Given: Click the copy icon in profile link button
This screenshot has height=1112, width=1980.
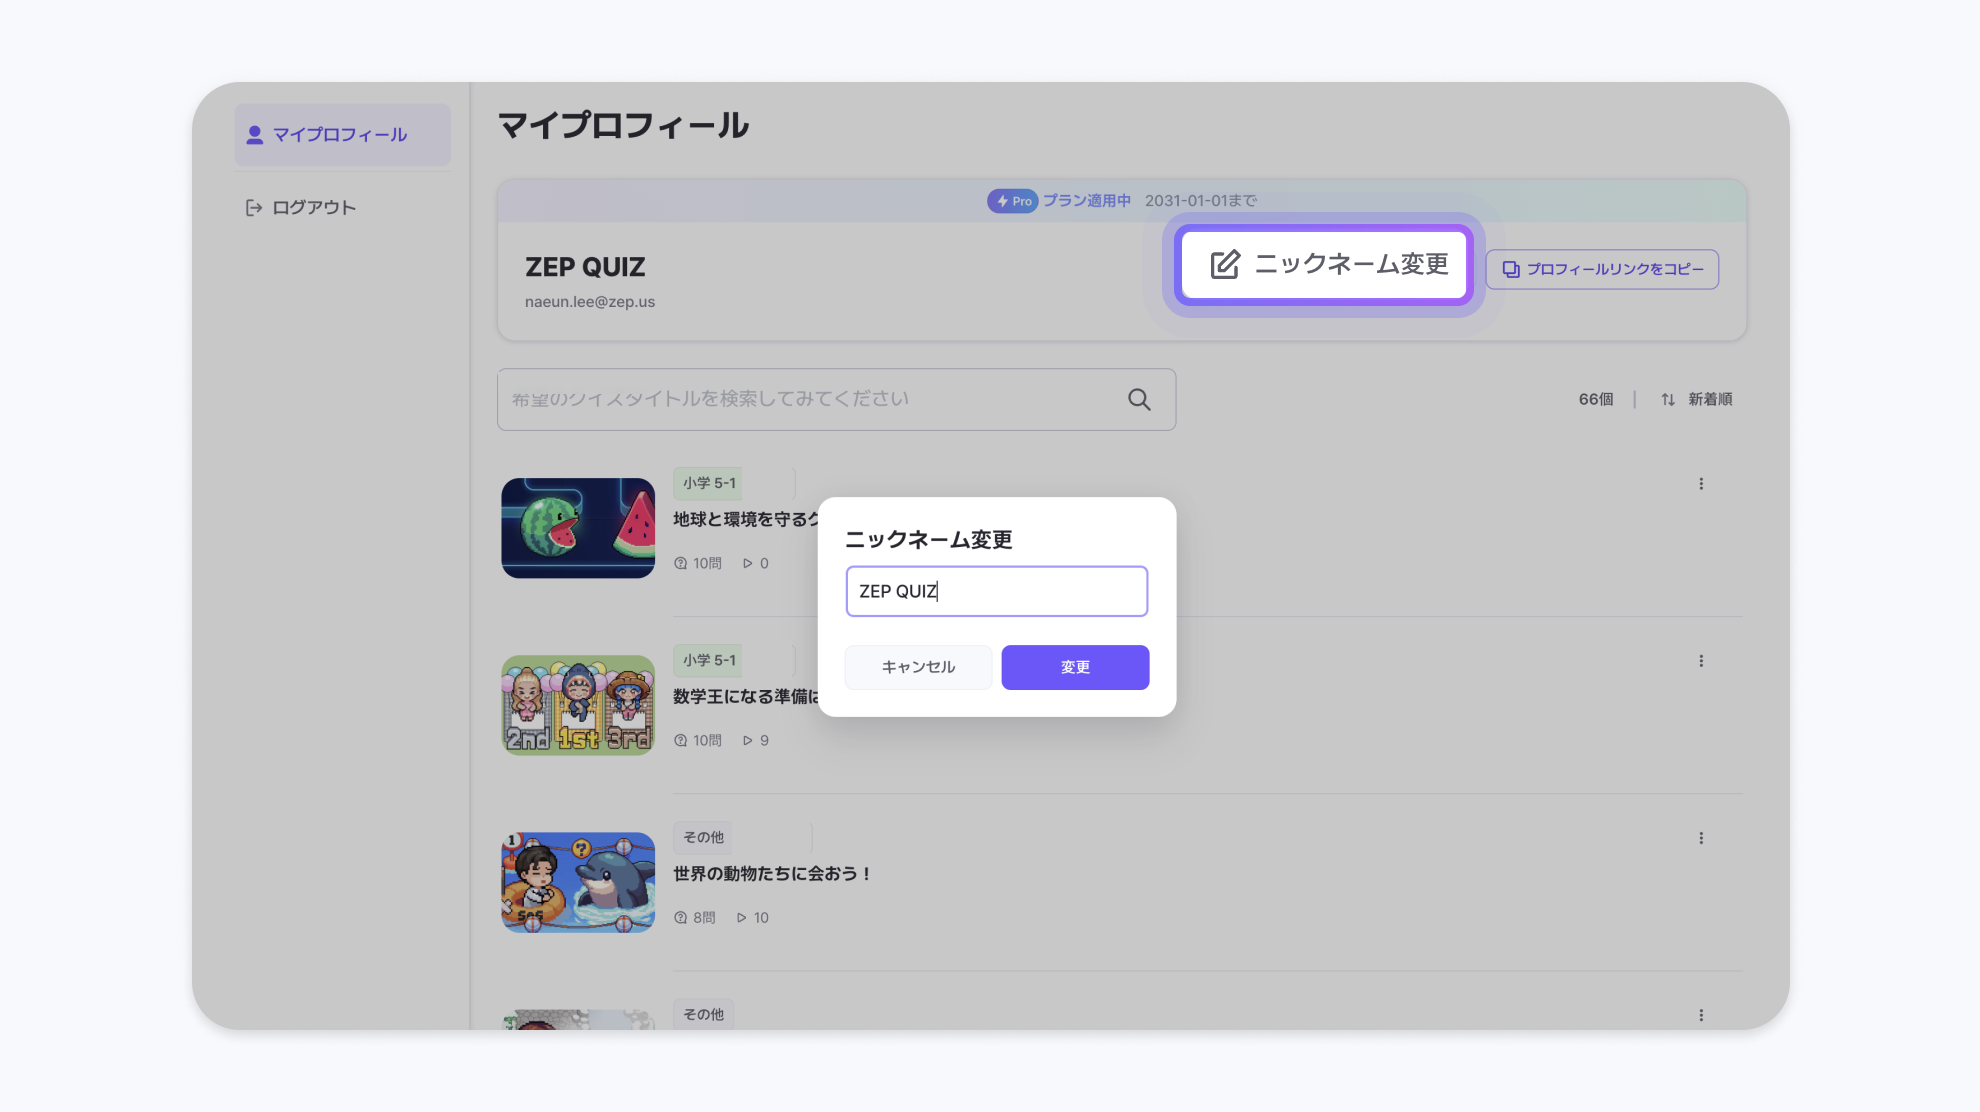Looking at the screenshot, I should [x=1511, y=270].
